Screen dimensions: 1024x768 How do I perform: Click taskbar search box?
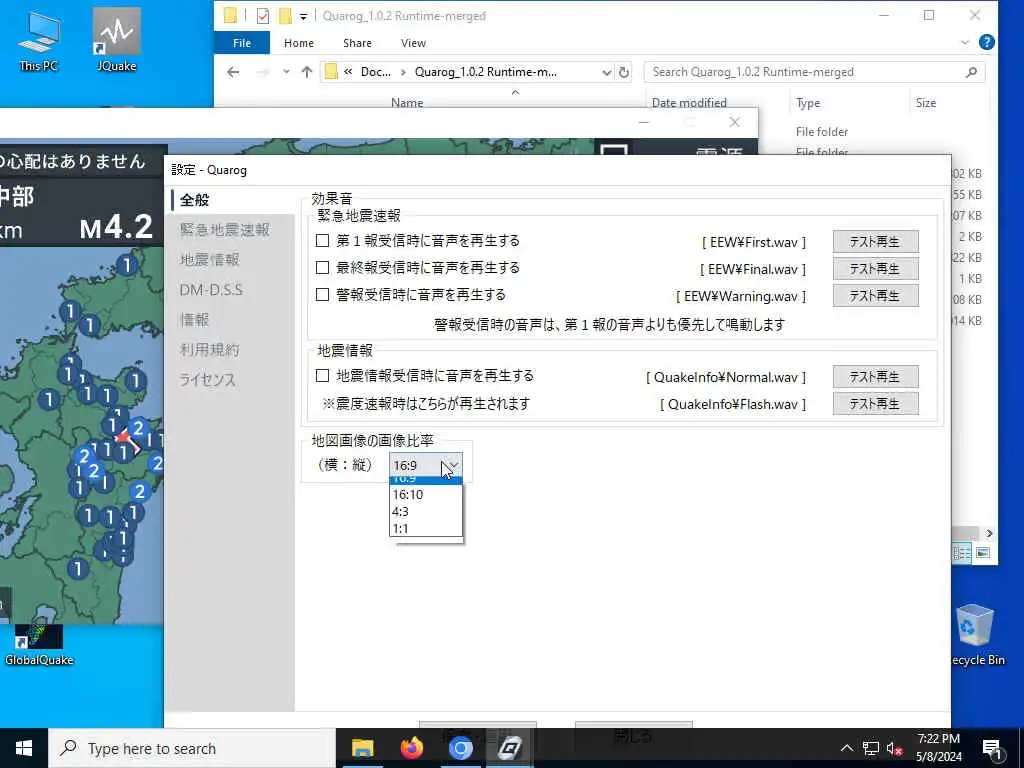[192, 748]
